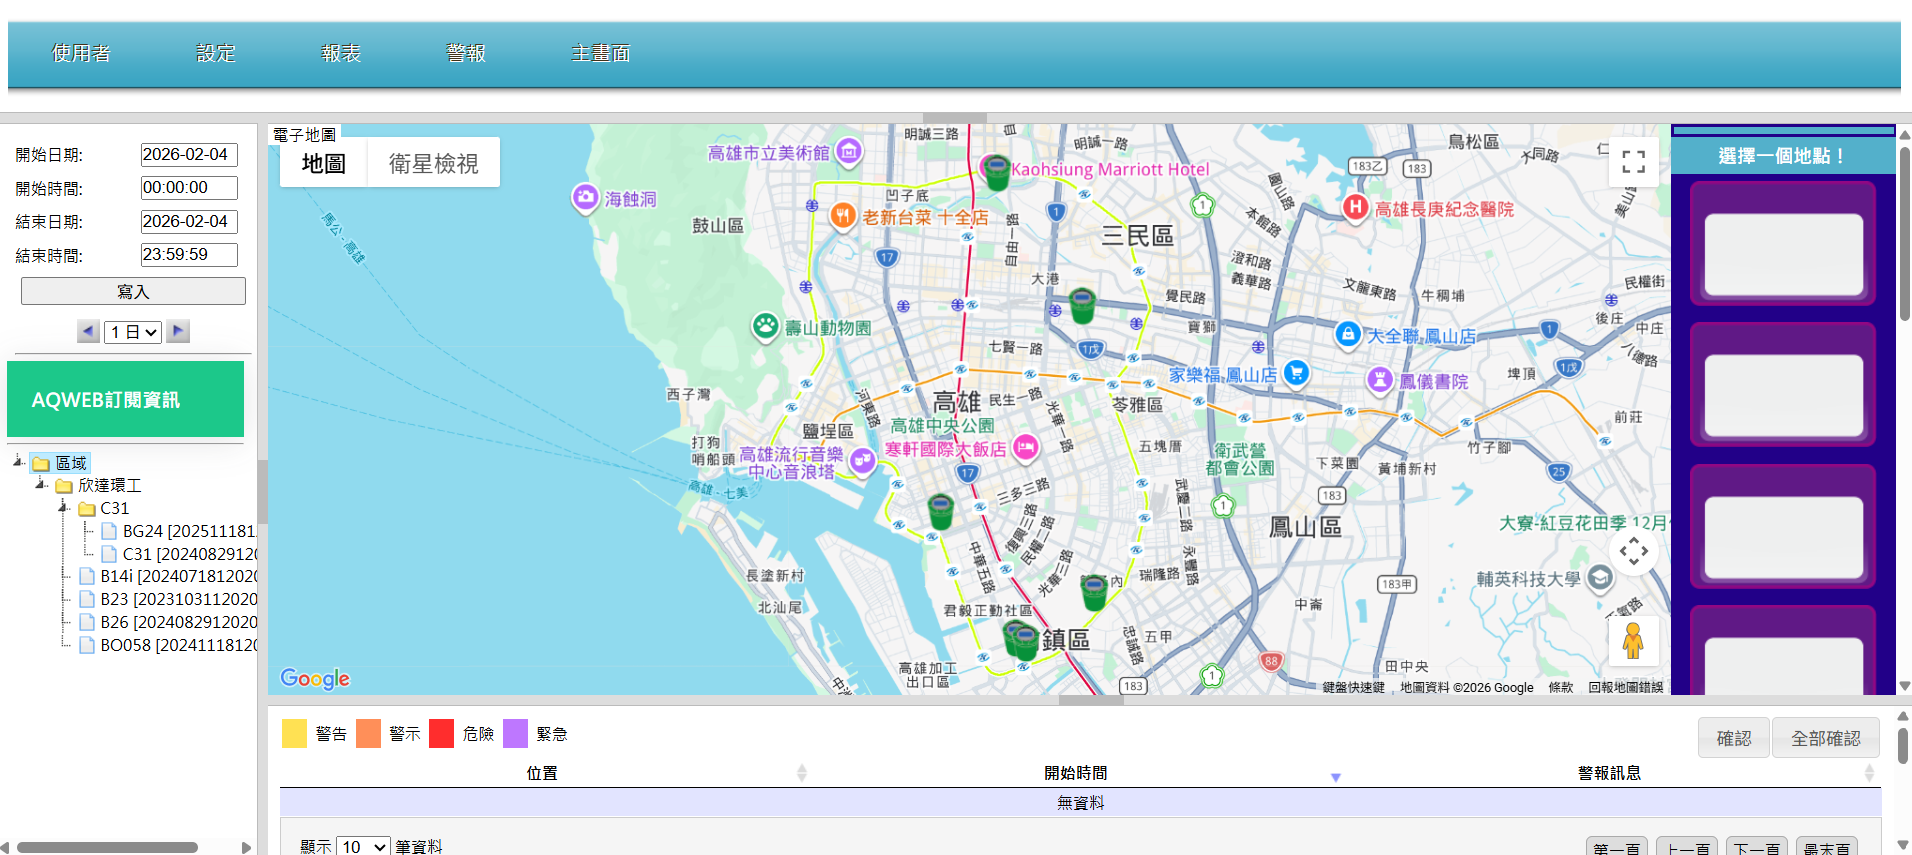Image resolution: width=1912 pixels, height=855 pixels.
Task: Click the AQWEB訂閱資訊 button
Action: [x=125, y=399]
